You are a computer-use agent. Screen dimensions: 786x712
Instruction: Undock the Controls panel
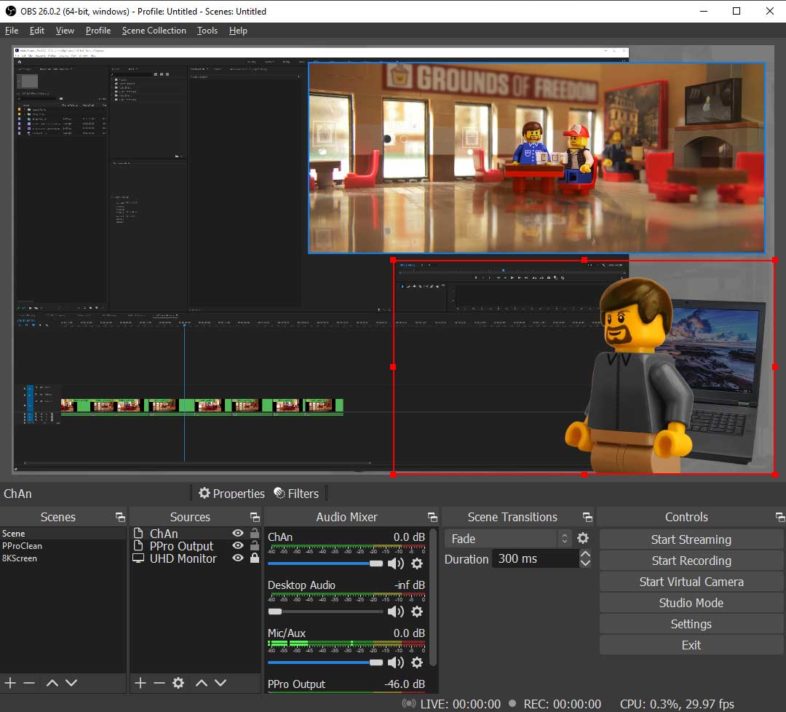pyautogui.click(x=780, y=517)
